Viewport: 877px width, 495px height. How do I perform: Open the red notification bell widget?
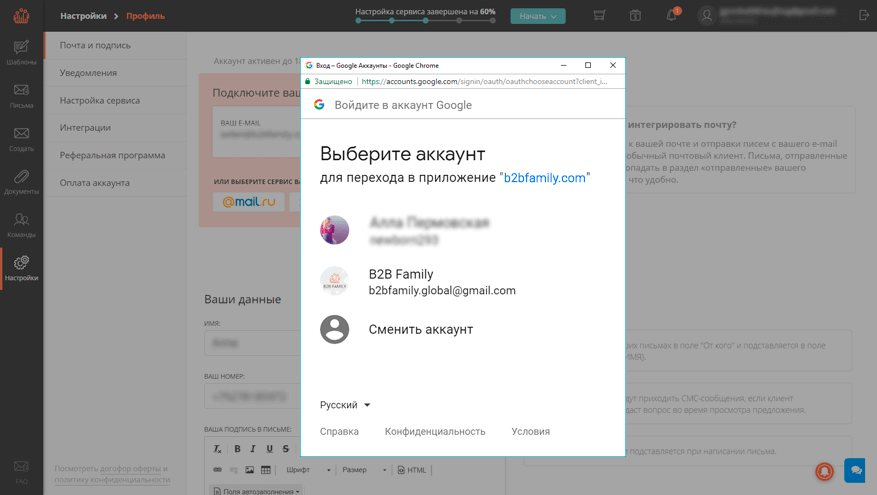tap(824, 472)
